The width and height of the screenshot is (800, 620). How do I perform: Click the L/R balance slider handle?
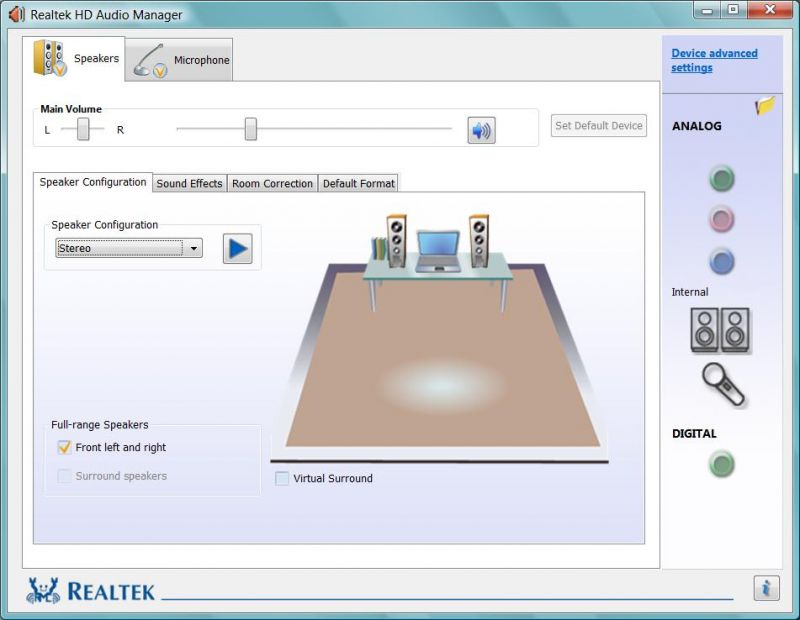point(83,129)
